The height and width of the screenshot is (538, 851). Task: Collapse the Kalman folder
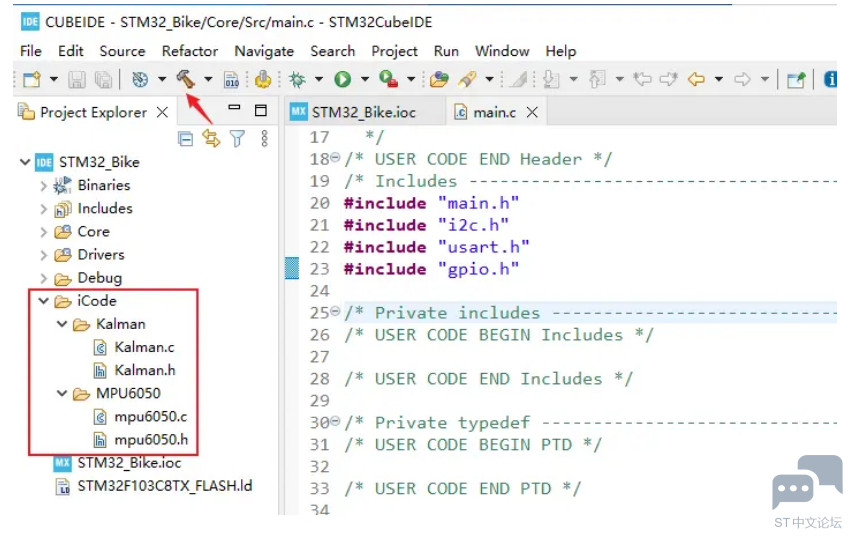tap(62, 324)
